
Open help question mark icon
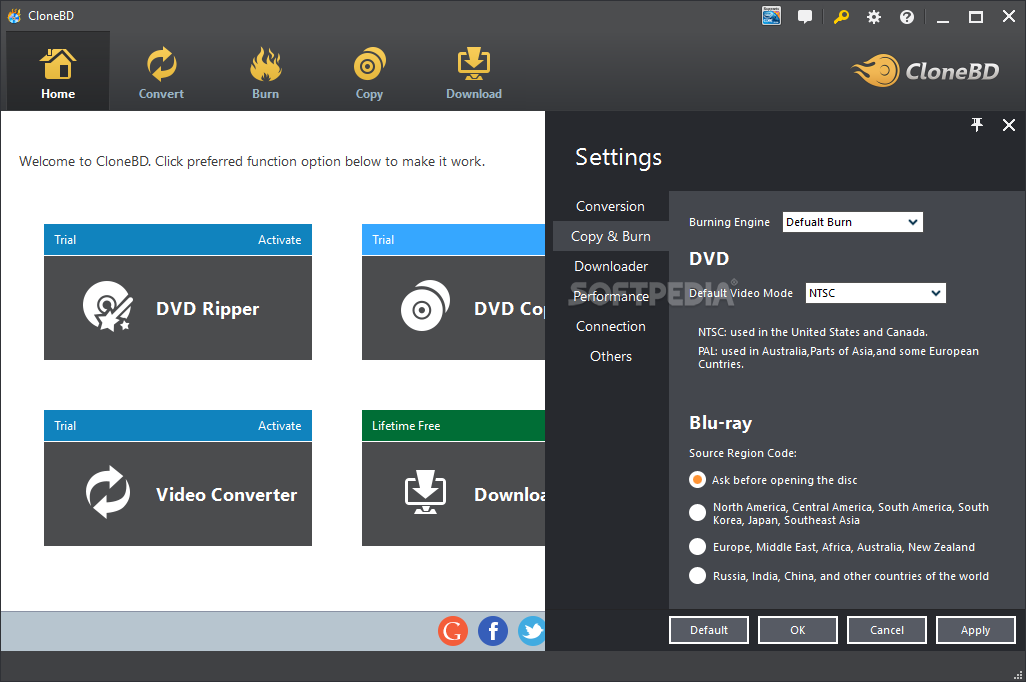907,17
